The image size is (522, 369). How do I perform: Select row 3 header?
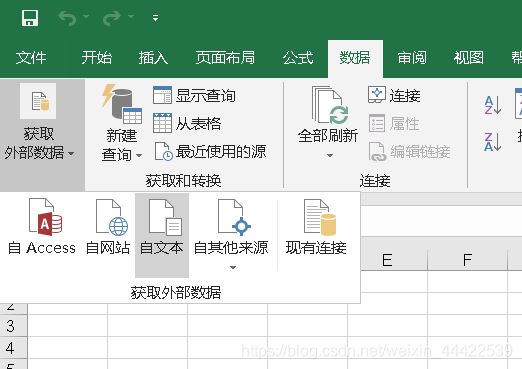pyautogui.click(x=13, y=326)
